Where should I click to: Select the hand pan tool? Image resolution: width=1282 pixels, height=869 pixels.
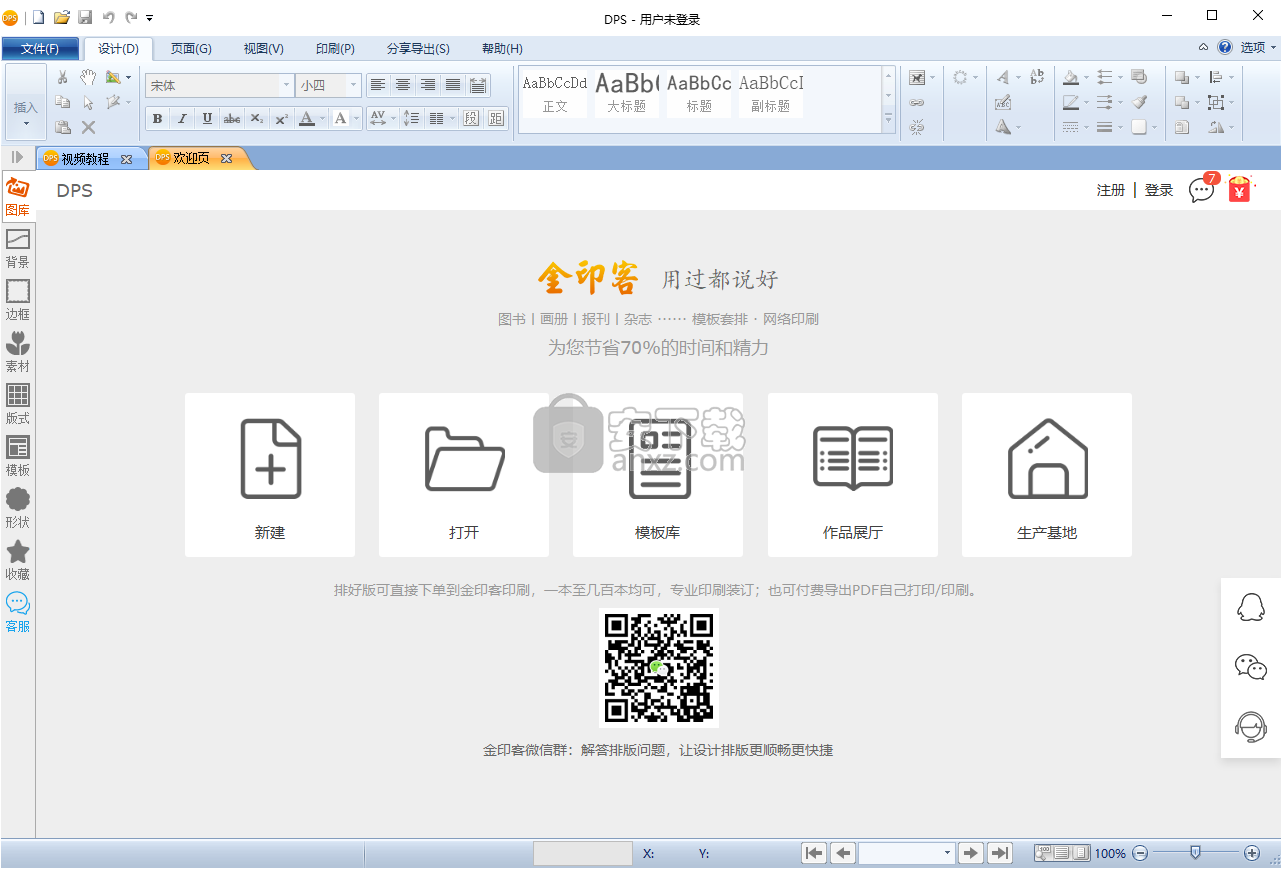click(x=88, y=77)
